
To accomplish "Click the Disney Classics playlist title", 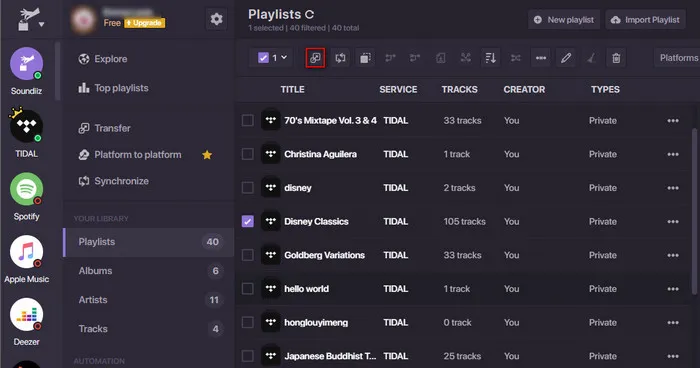I will [x=316, y=222].
